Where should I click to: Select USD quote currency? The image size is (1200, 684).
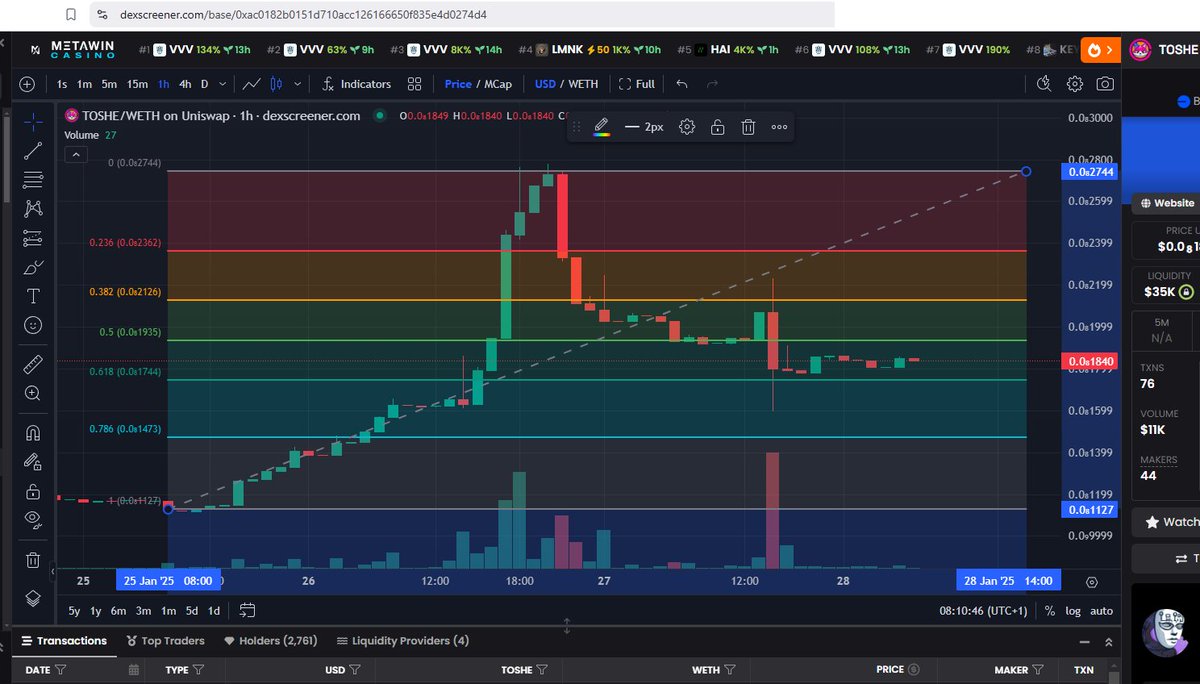coord(545,84)
